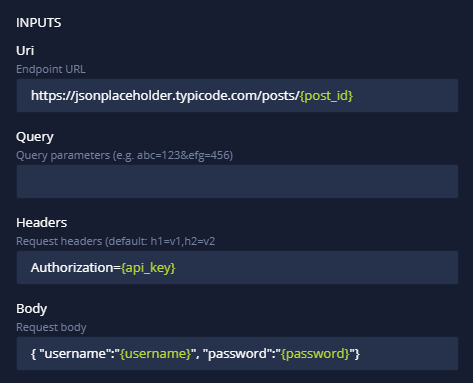Screen dimensions: 473x383
Task: Click the Query label
Action: click(35, 137)
